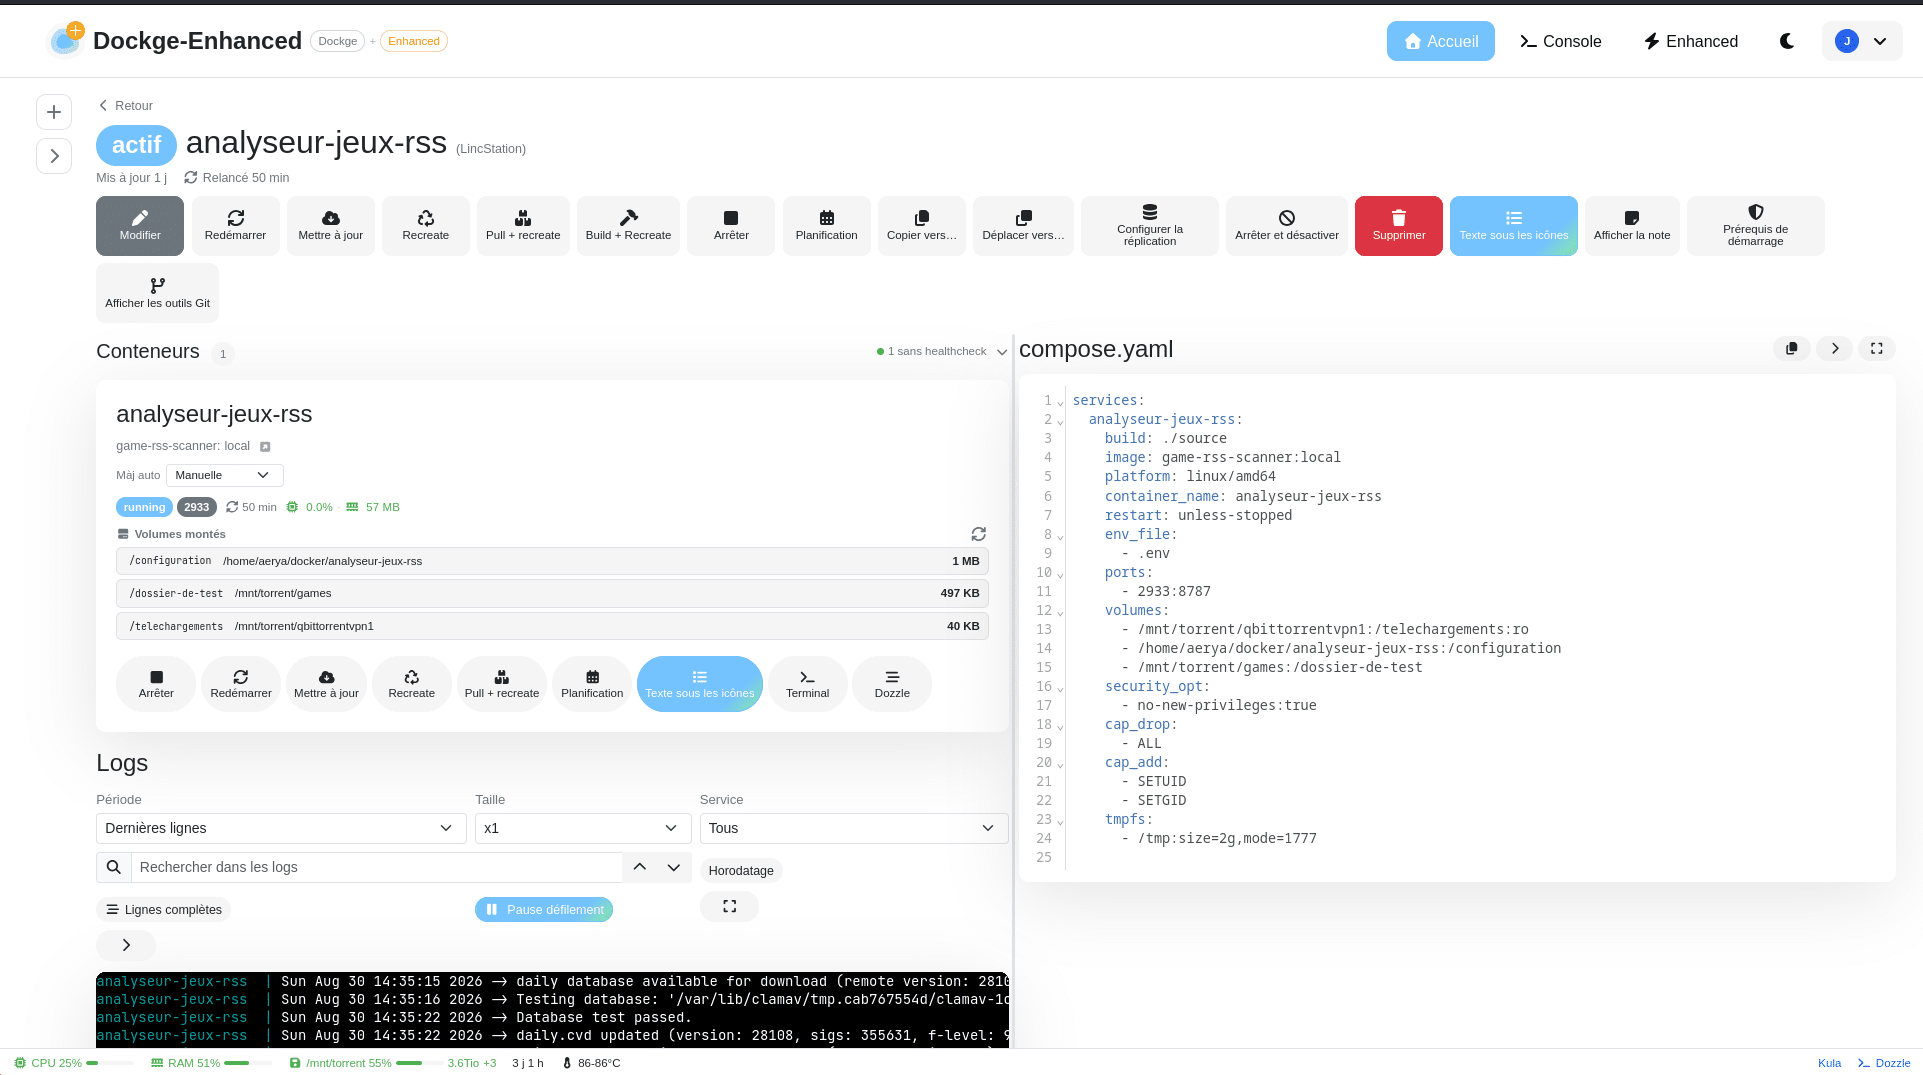Open the Kula link in the status bar
The height and width of the screenshot is (1075, 1923).
(1829, 1063)
